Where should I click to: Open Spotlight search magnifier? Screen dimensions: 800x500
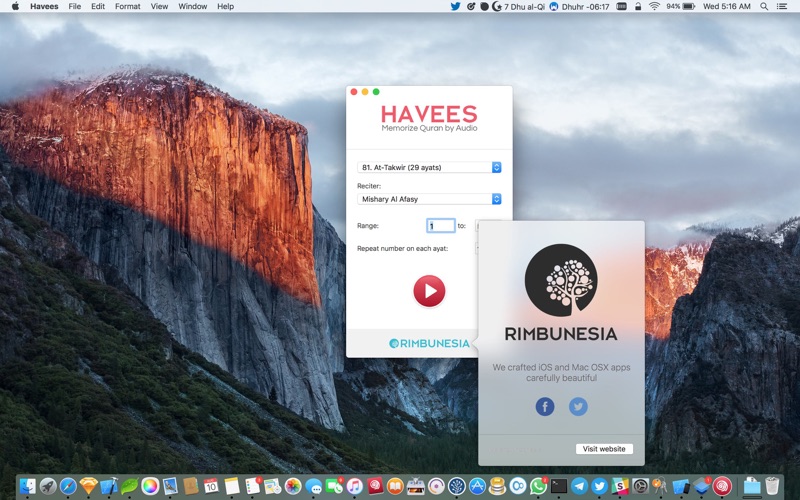(764, 6)
